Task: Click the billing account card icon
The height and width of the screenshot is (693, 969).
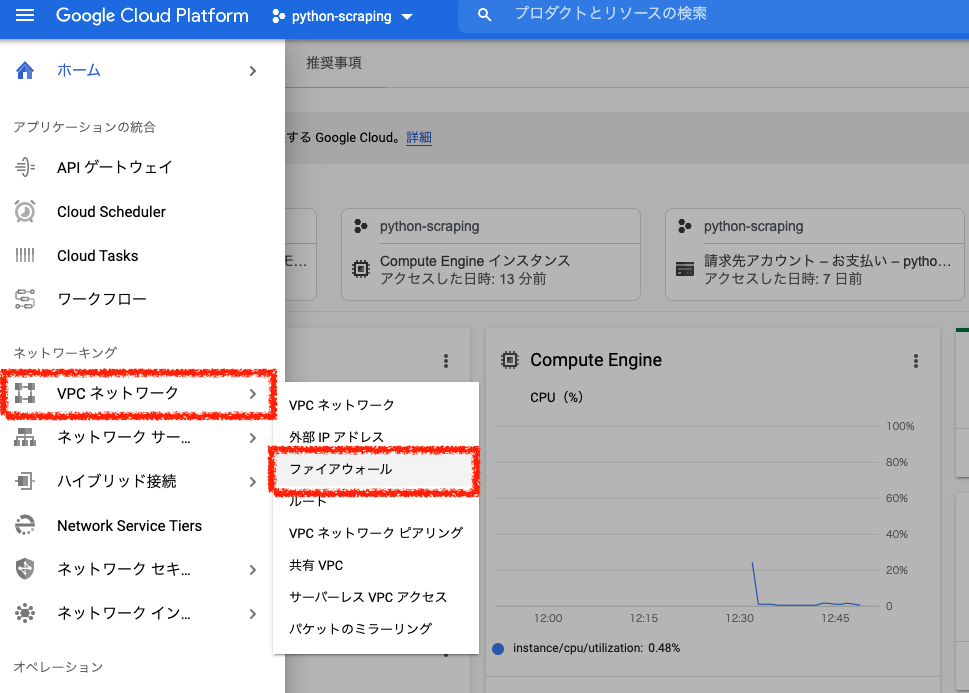Action: [685, 270]
